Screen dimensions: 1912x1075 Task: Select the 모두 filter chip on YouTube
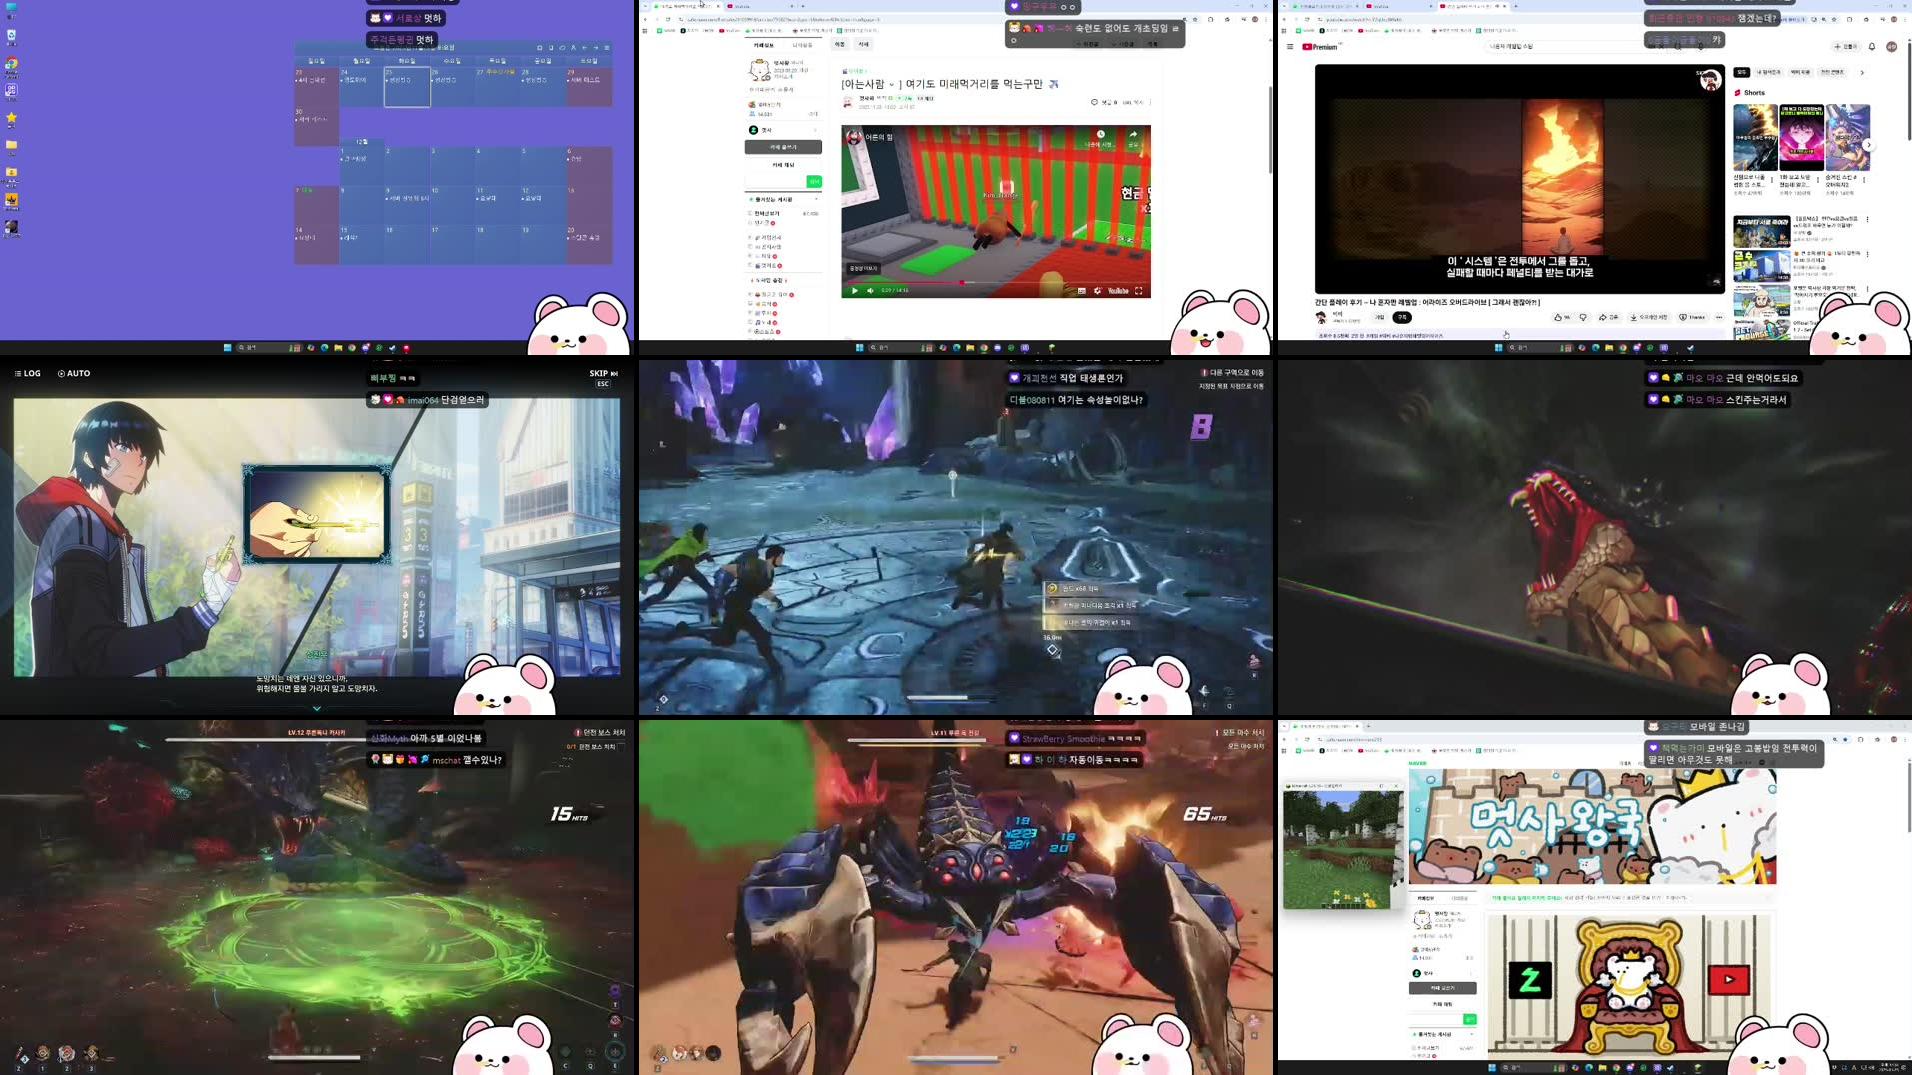pyautogui.click(x=1740, y=72)
